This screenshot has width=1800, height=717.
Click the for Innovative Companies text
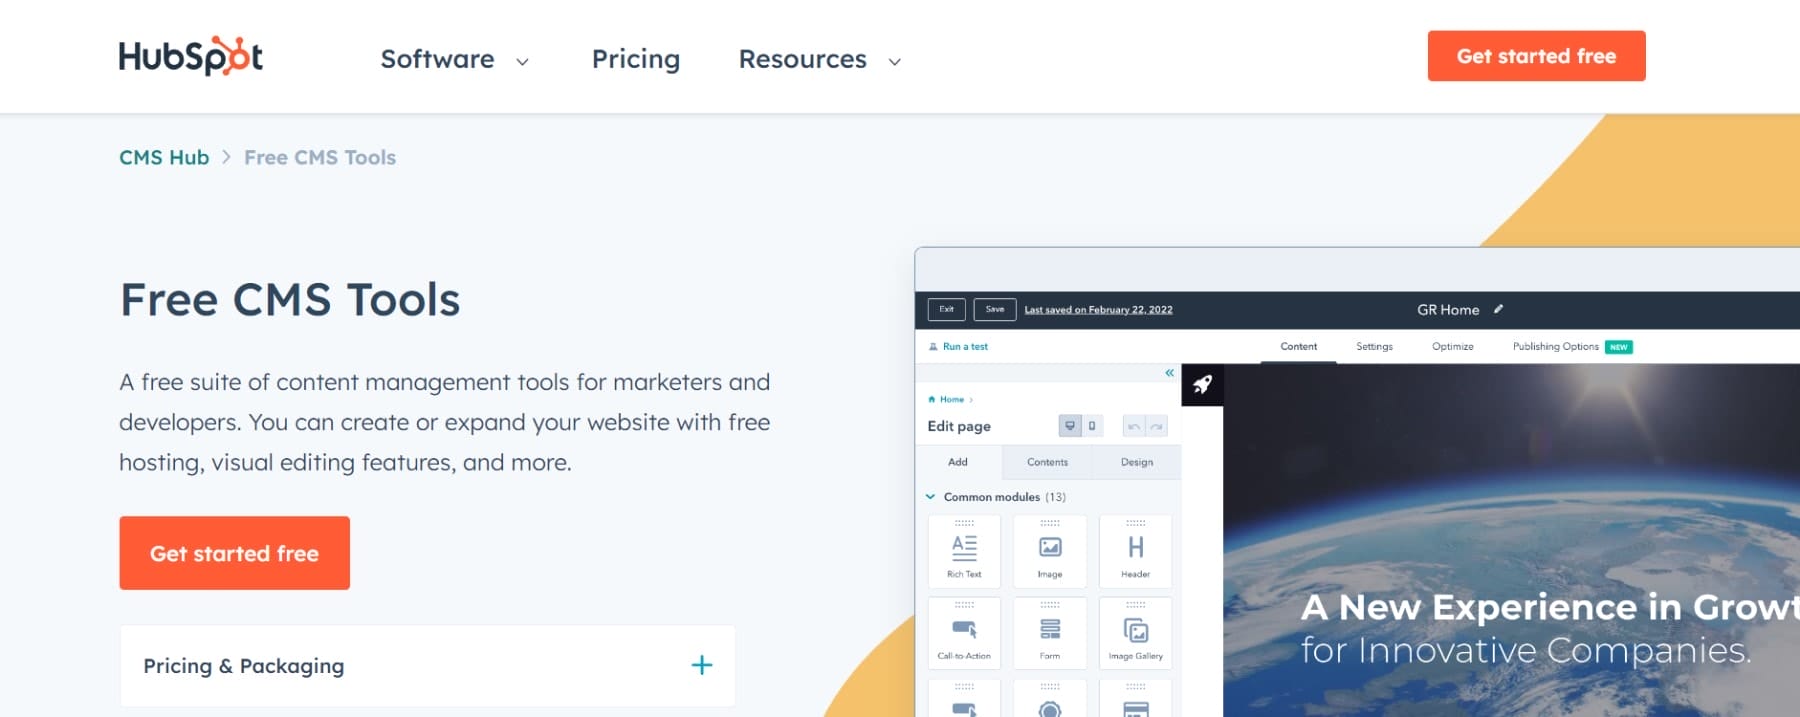[x=1526, y=651]
